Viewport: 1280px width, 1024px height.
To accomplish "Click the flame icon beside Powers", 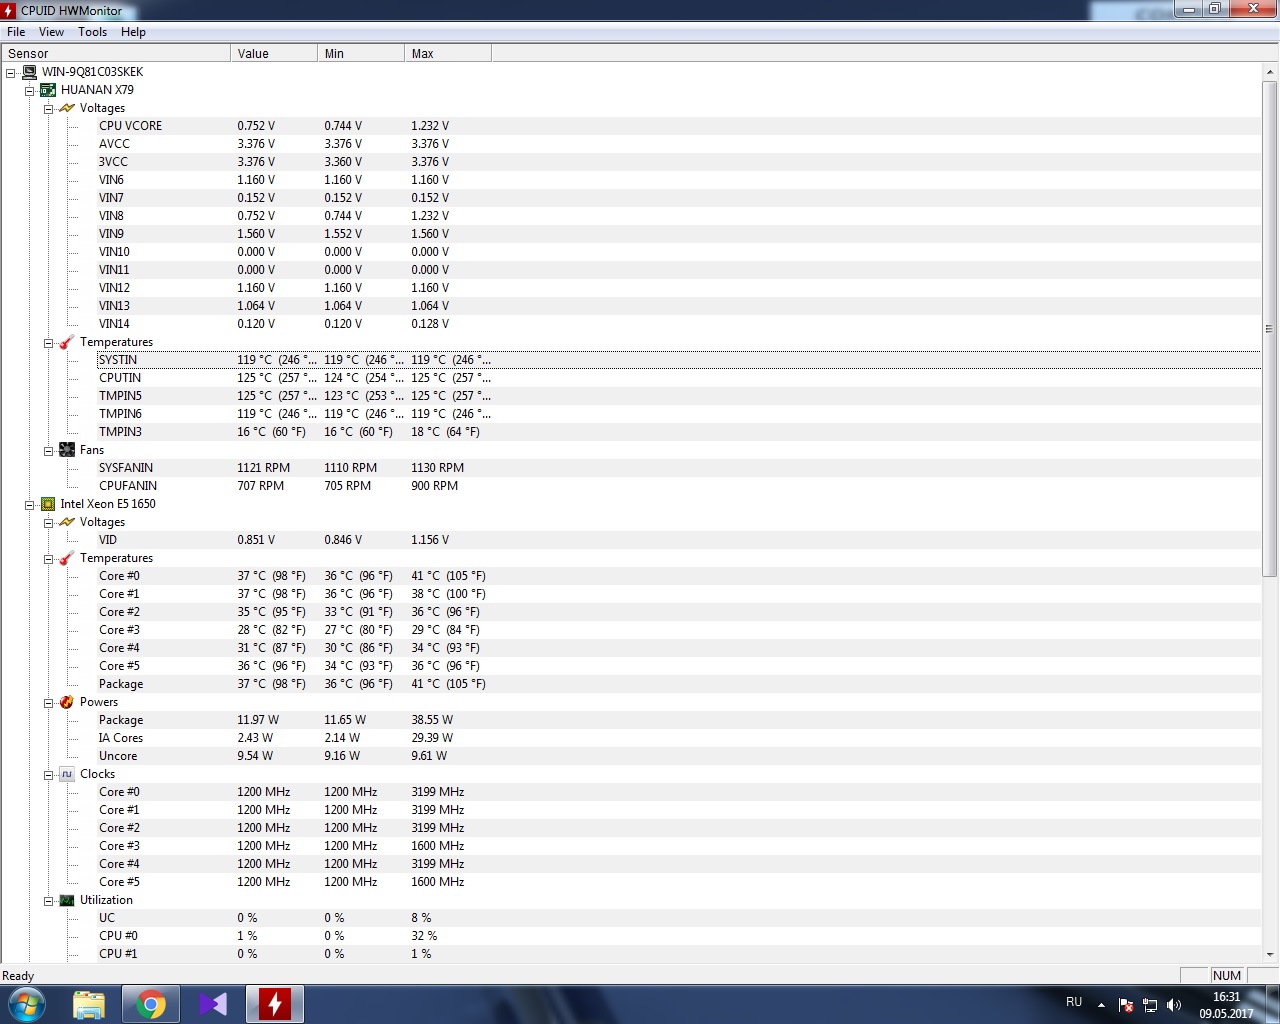I will [x=67, y=702].
